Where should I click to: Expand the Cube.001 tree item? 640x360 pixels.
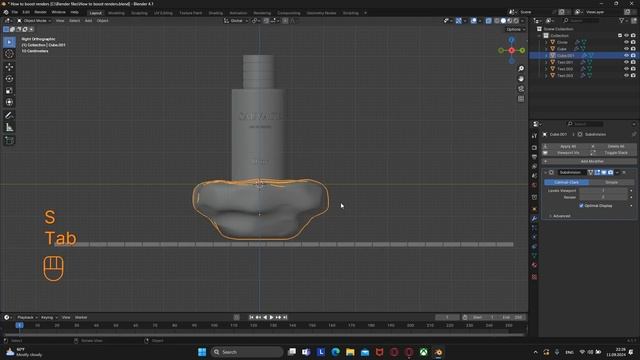tap(546, 56)
